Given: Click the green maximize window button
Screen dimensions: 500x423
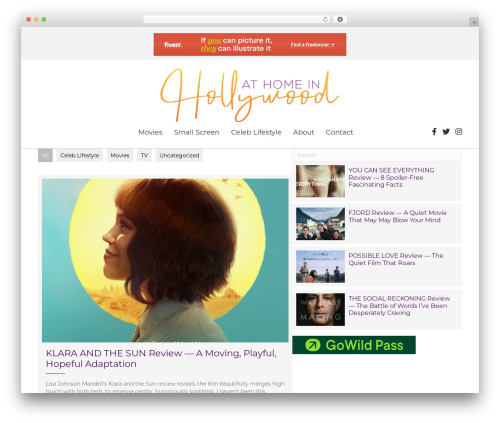Looking at the screenshot, I should click(44, 19).
